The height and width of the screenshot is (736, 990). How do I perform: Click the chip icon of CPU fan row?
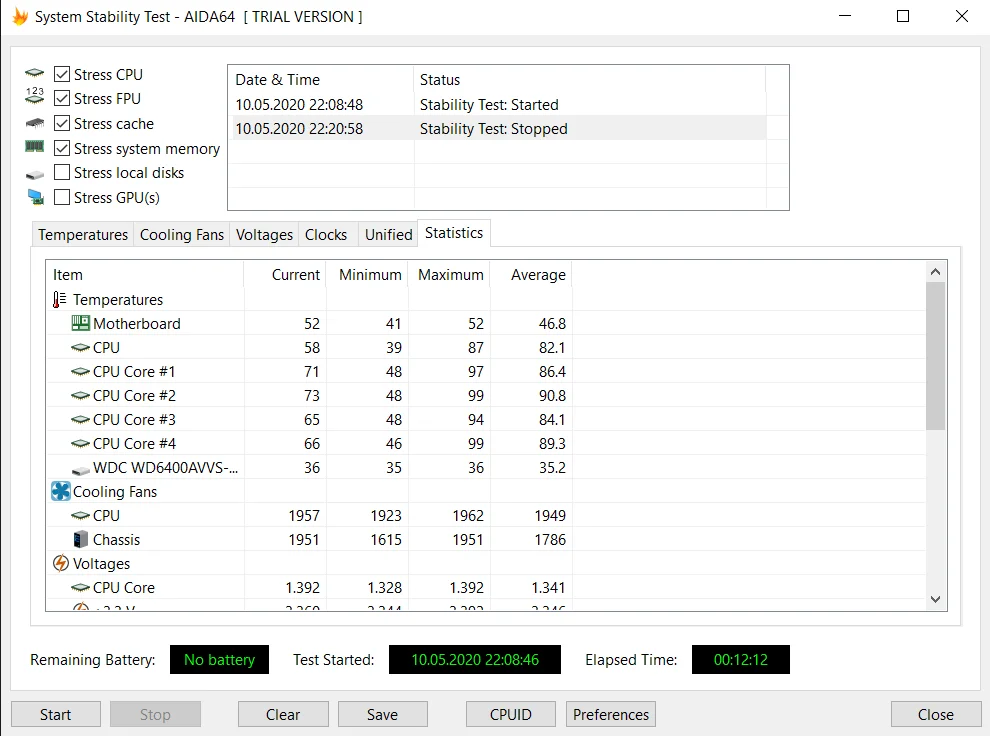pyautogui.click(x=80, y=516)
